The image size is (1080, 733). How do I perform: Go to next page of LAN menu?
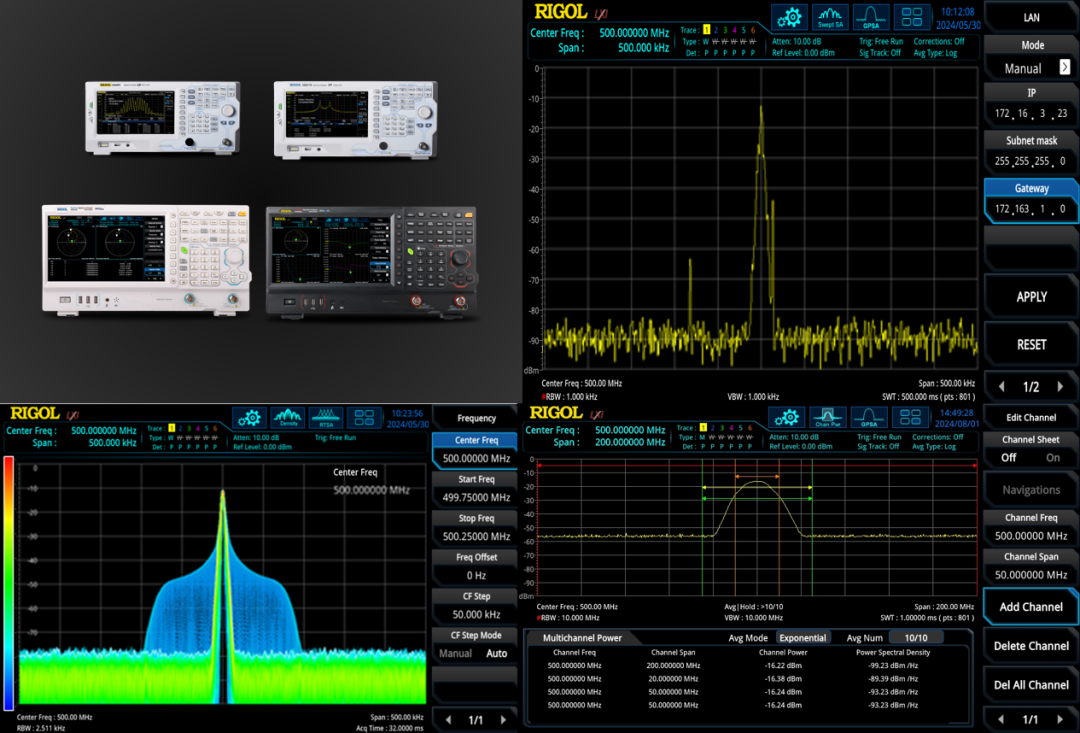(x=1061, y=386)
